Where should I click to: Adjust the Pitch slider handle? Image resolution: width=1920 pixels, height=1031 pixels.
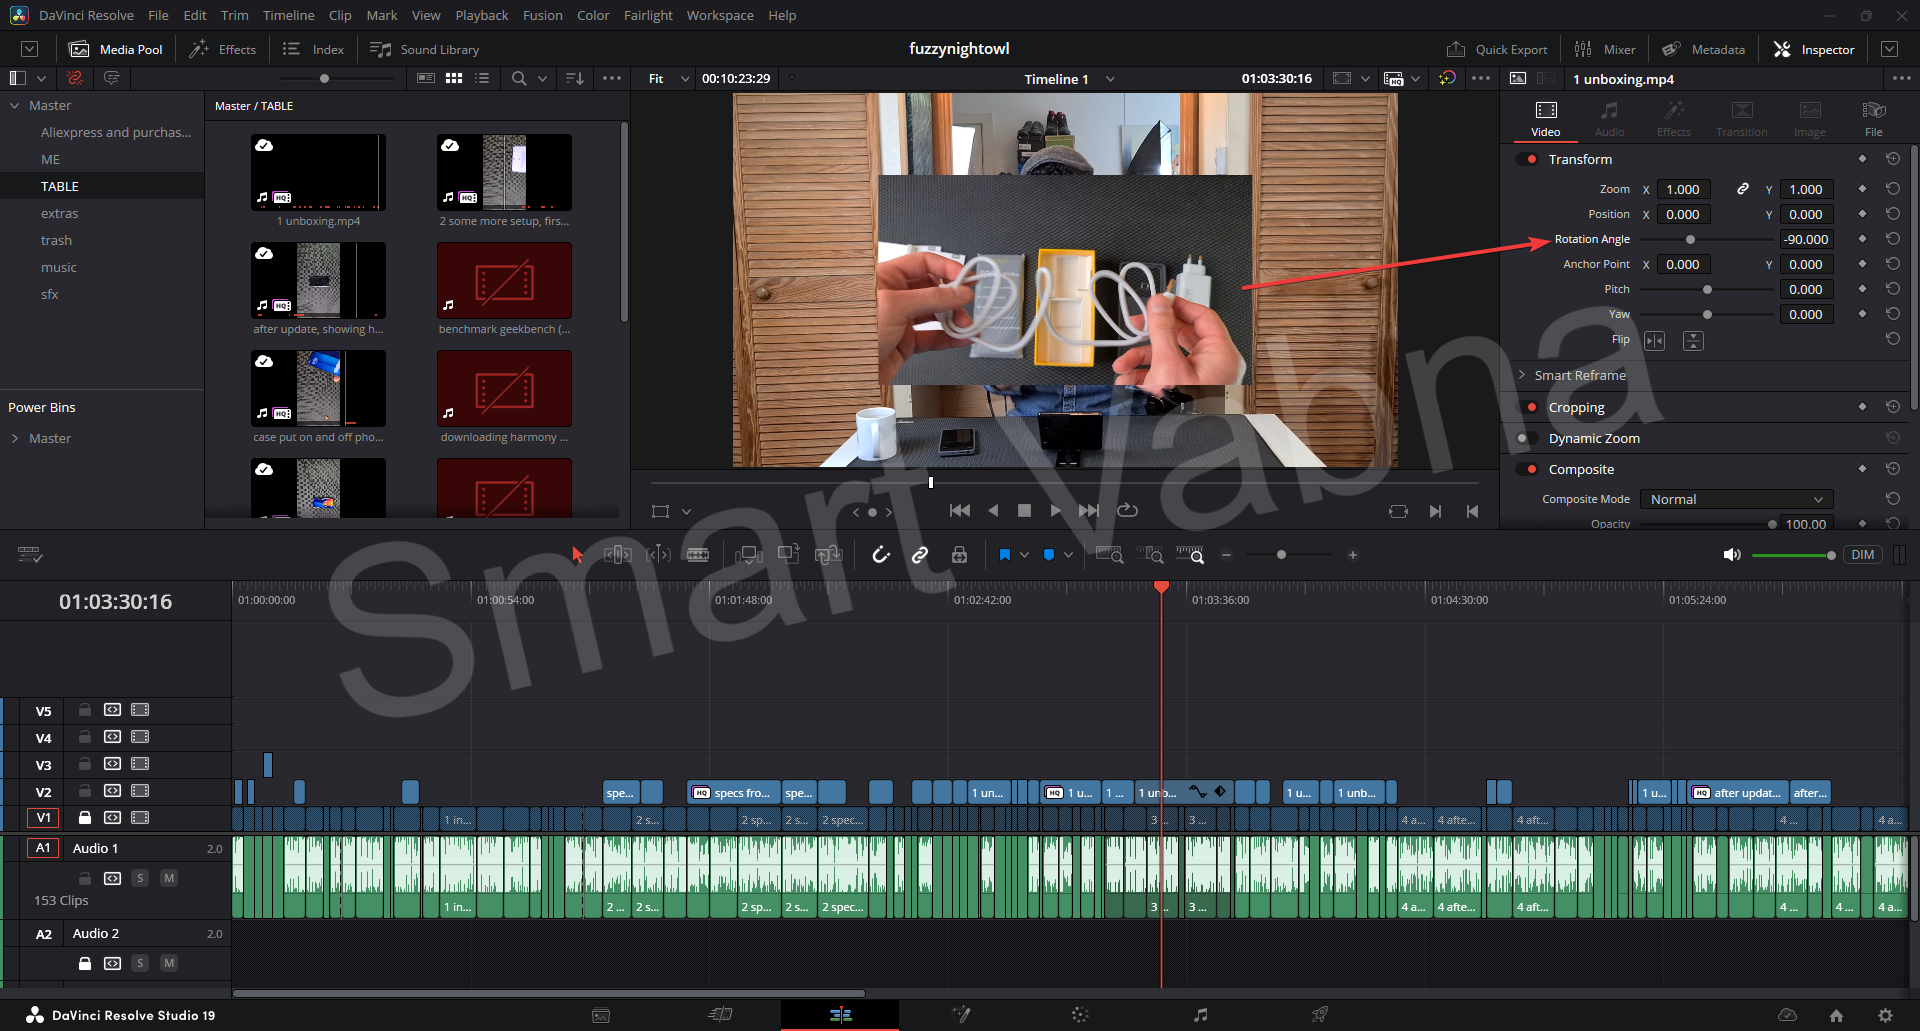tap(1707, 289)
